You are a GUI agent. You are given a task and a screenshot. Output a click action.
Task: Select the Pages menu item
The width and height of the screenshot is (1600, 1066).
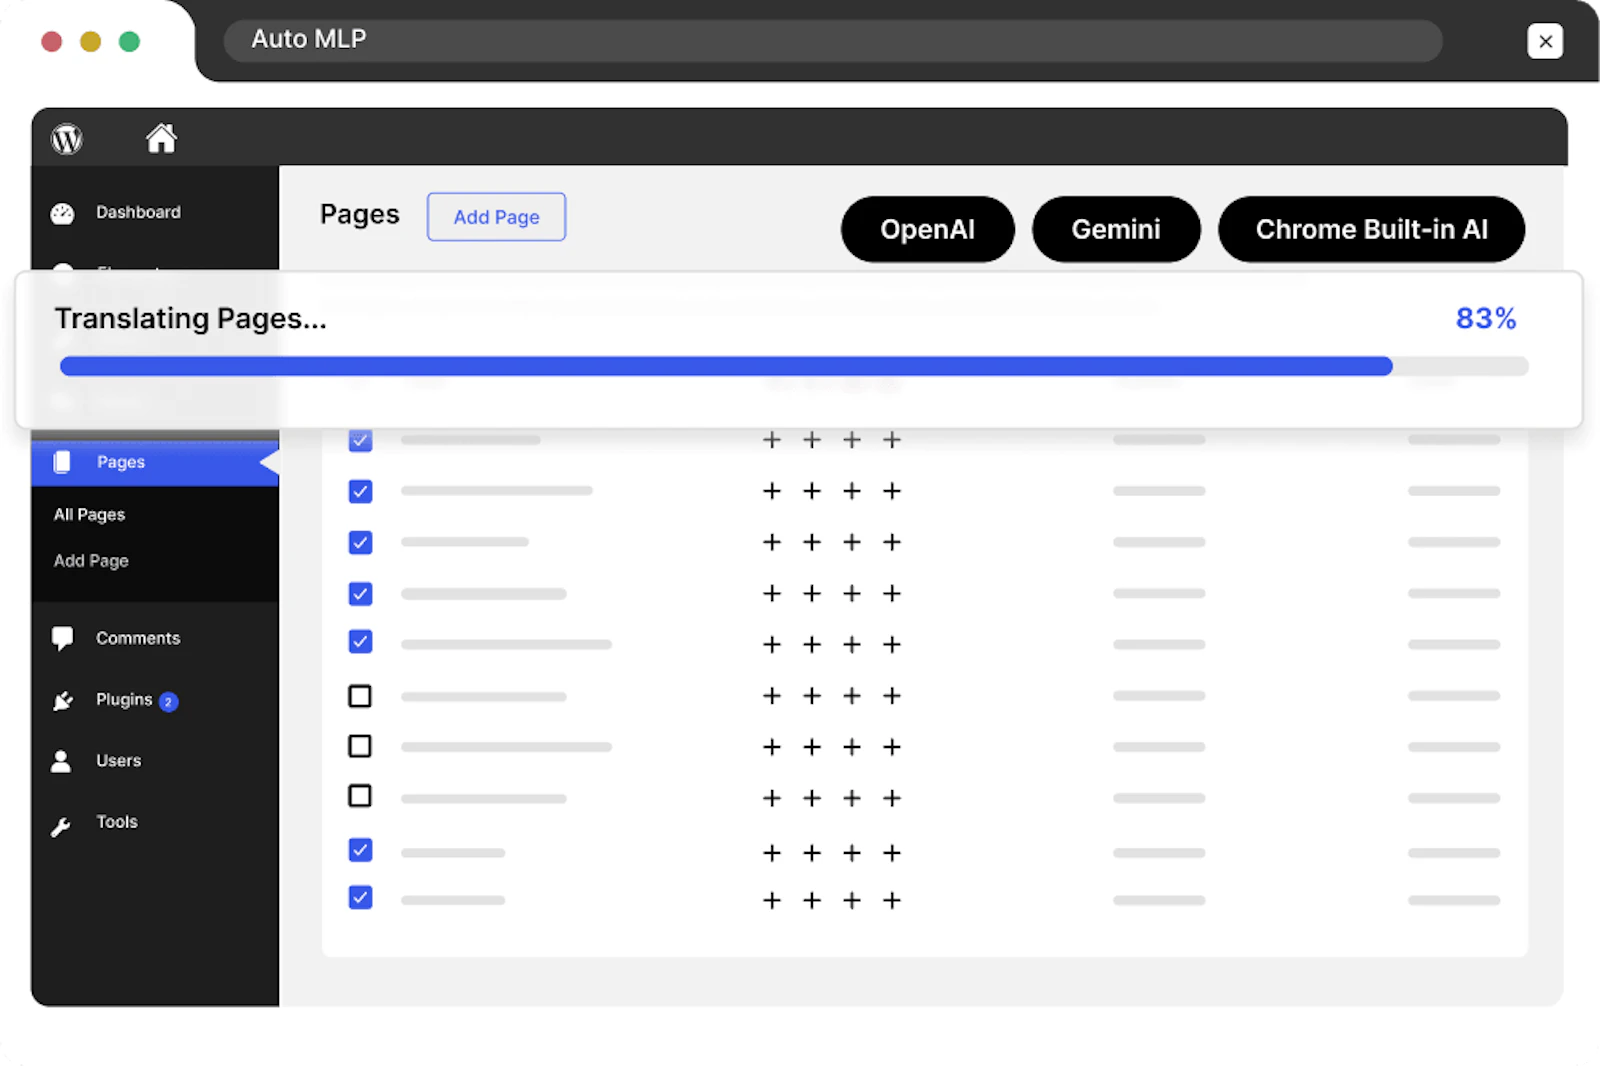tap(155, 462)
